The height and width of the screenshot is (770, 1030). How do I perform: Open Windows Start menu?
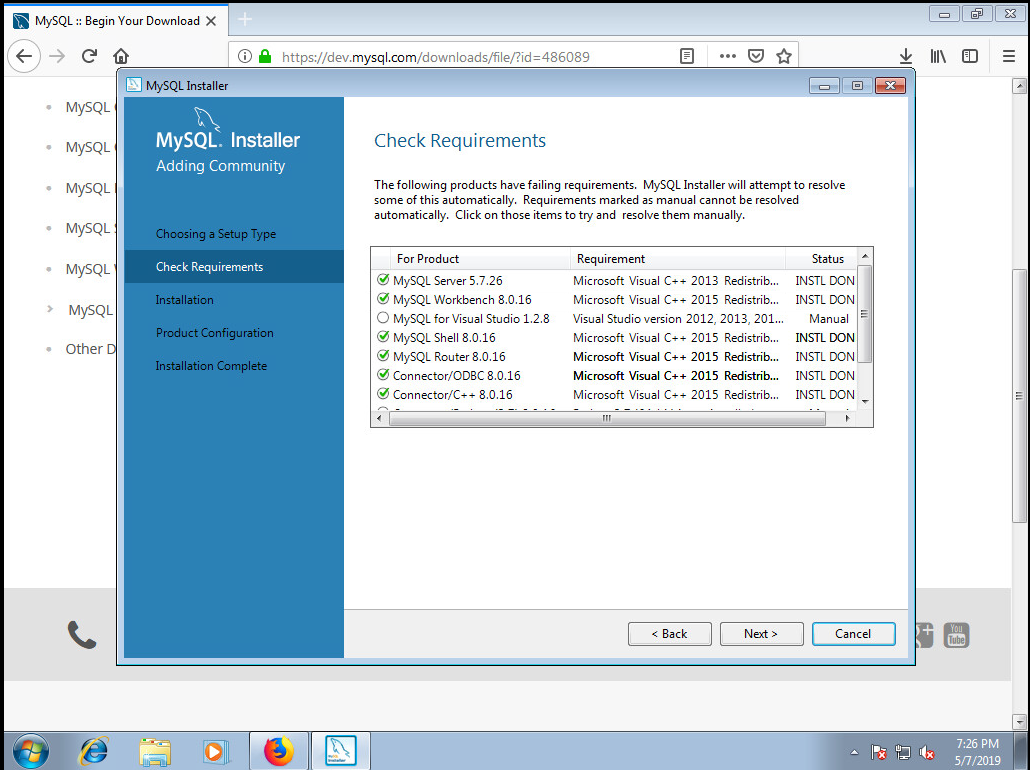coord(30,751)
